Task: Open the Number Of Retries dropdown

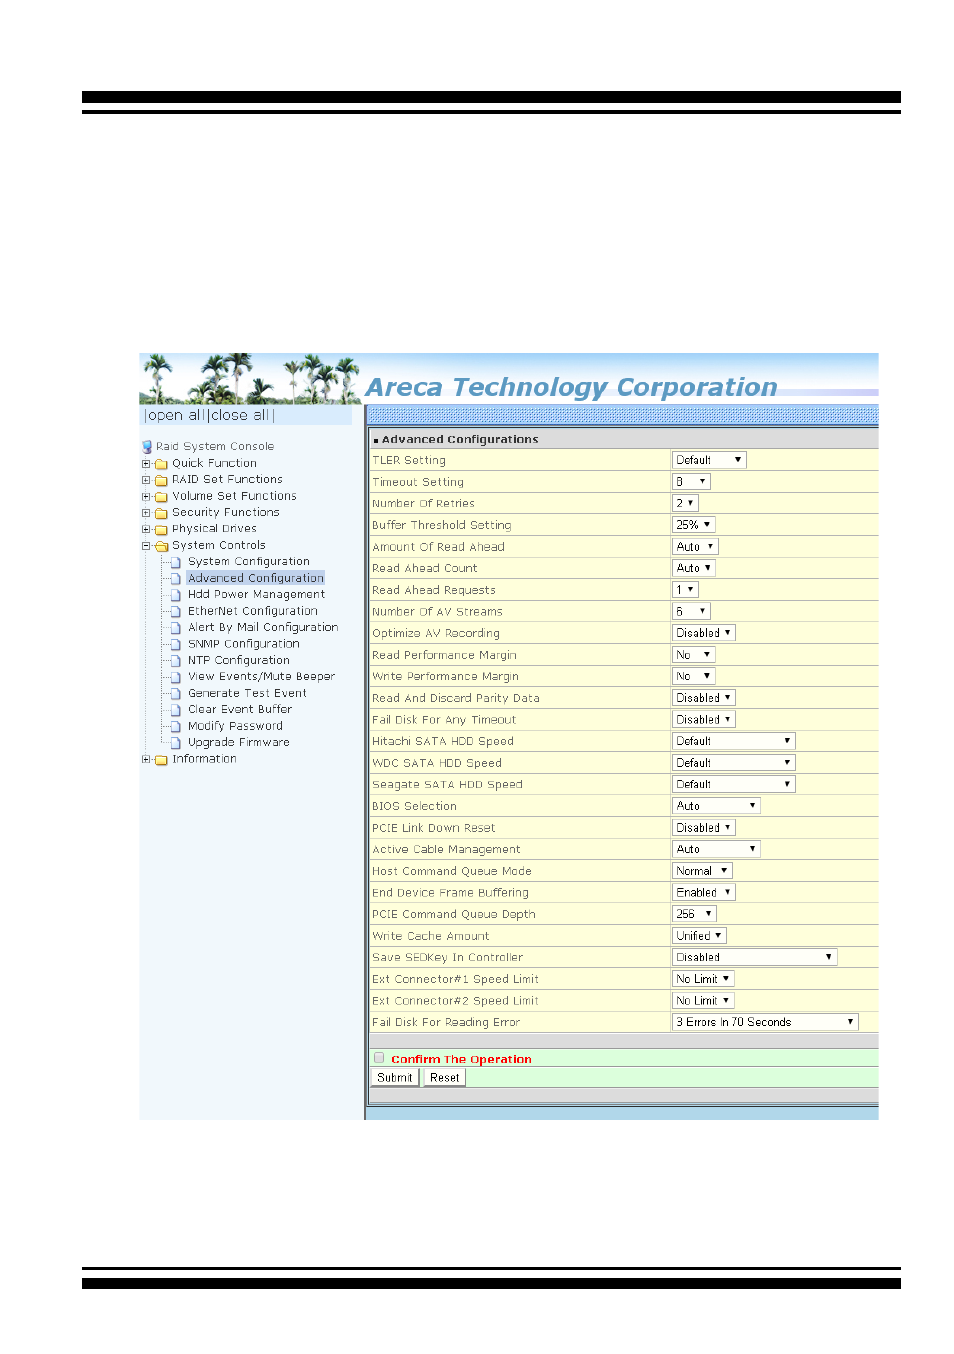Action: click(x=685, y=504)
